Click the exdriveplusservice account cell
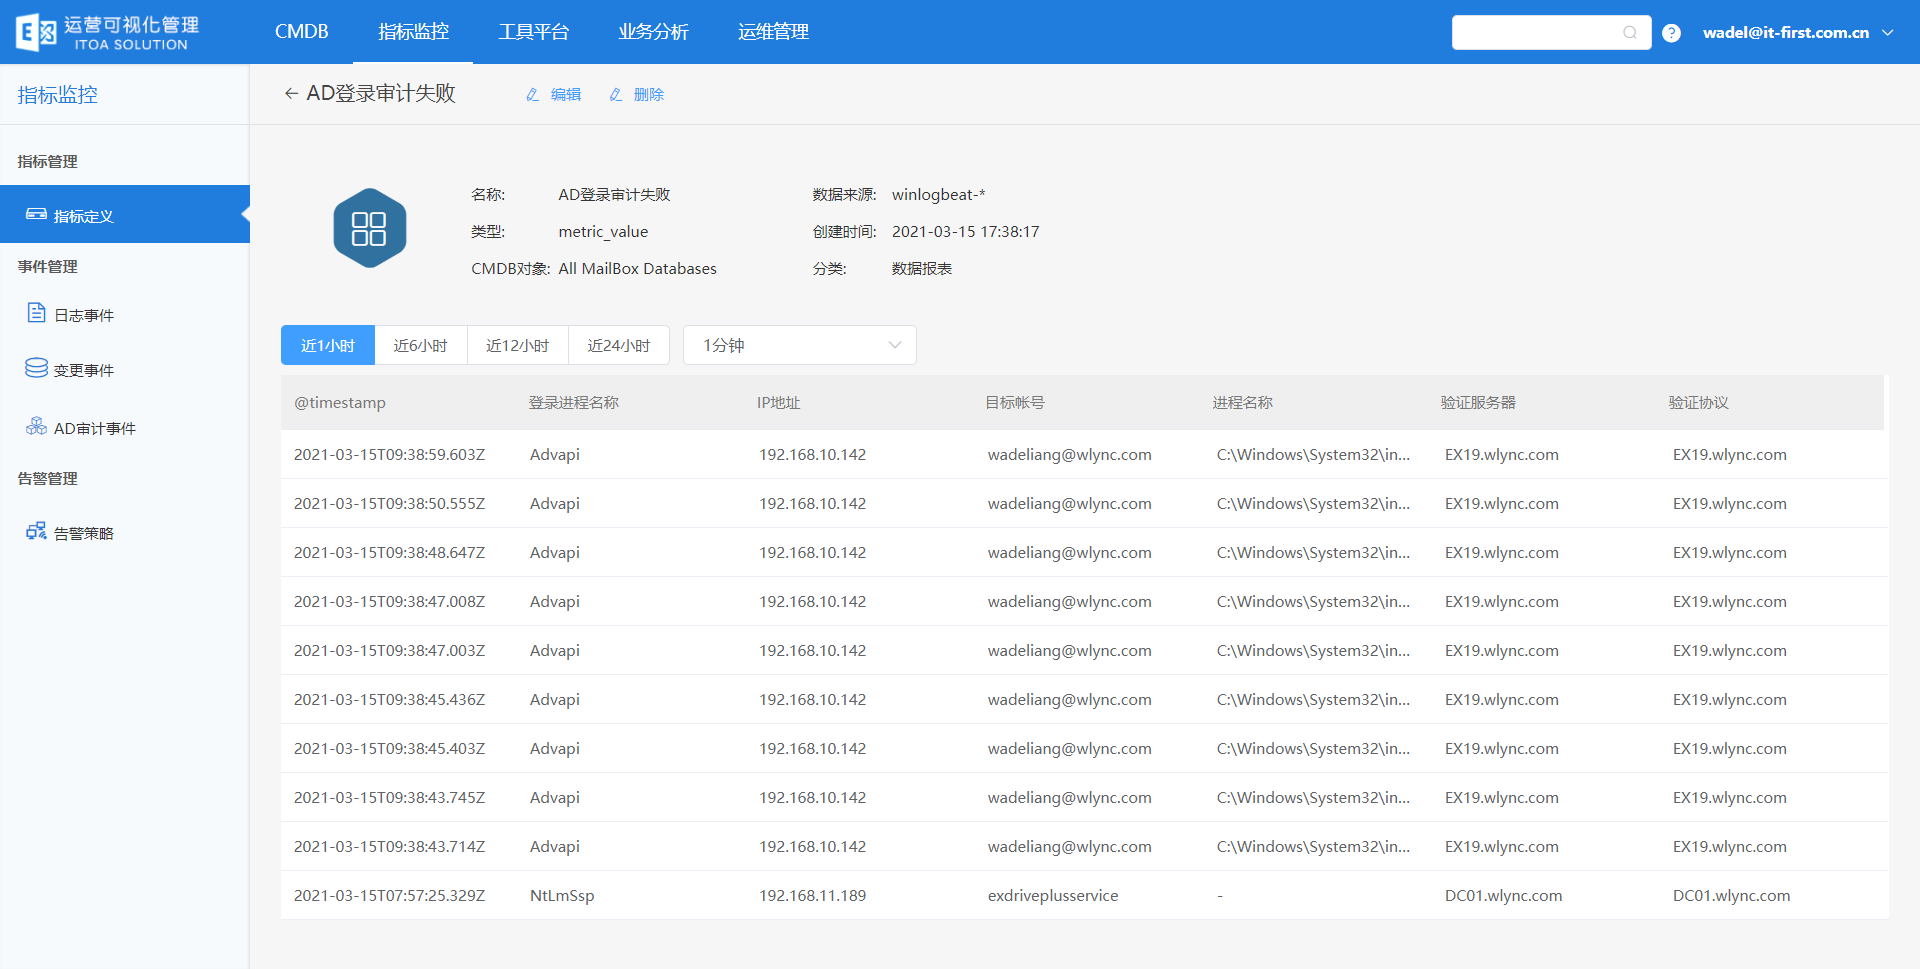This screenshot has height=969, width=1920. 1053,895
